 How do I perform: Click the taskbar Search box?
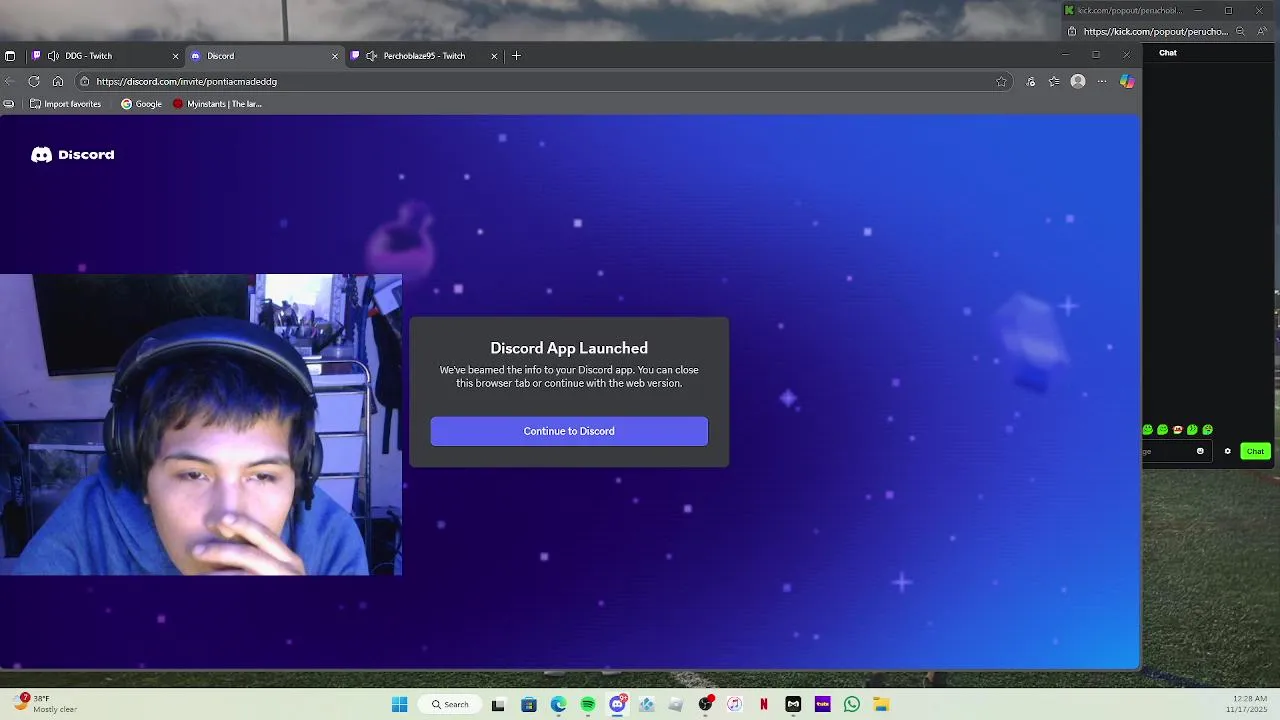450,704
